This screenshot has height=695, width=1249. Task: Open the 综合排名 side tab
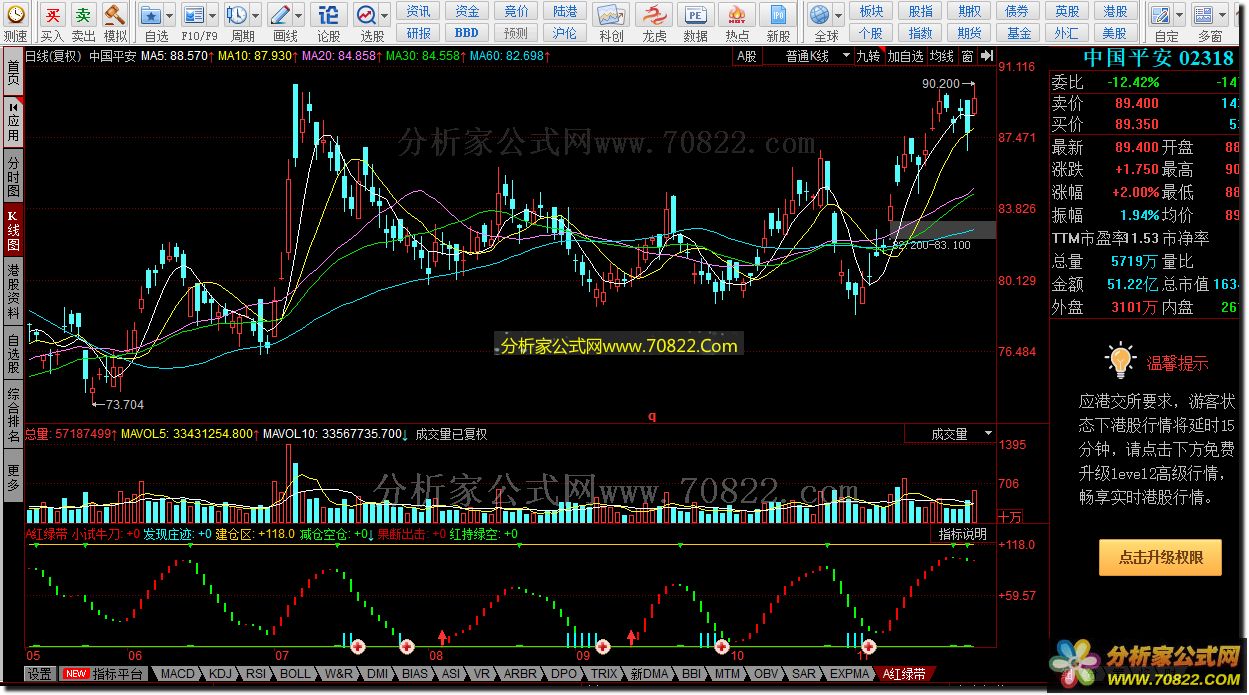[x=13, y=414]
